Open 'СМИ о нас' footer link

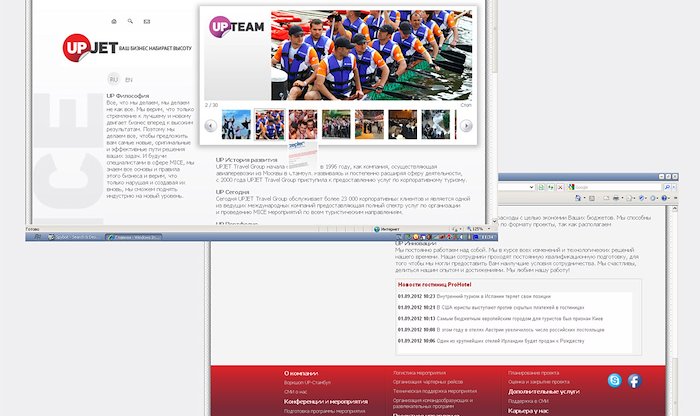pyautogui.click(x=296, y=392)
